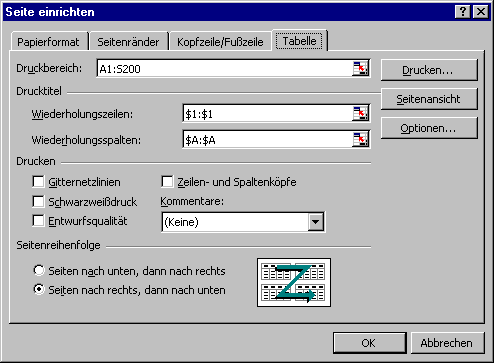494x363 pixels.
Task: Click range selector icon for Wiederholungsspalten
Action: pyautogui.click(x=360, y=140)
